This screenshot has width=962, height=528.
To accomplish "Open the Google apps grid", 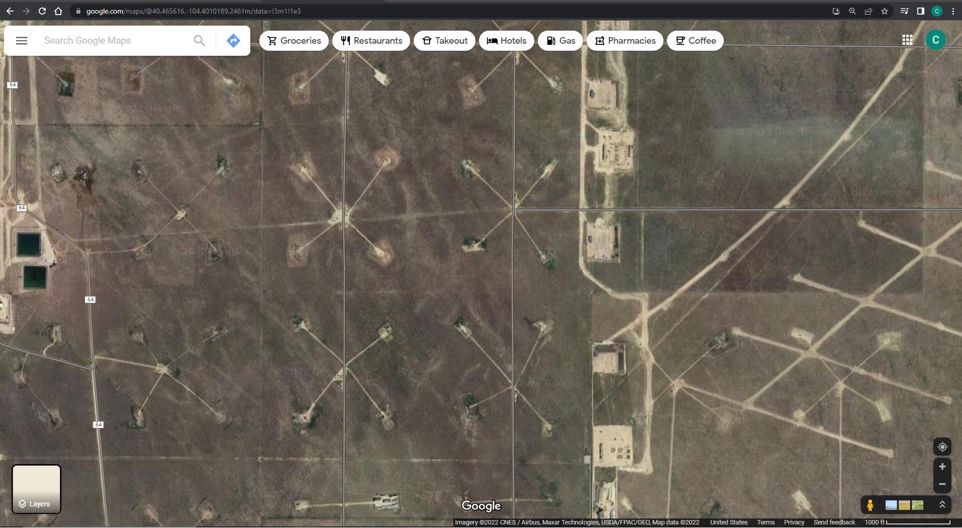I will 907,40.
